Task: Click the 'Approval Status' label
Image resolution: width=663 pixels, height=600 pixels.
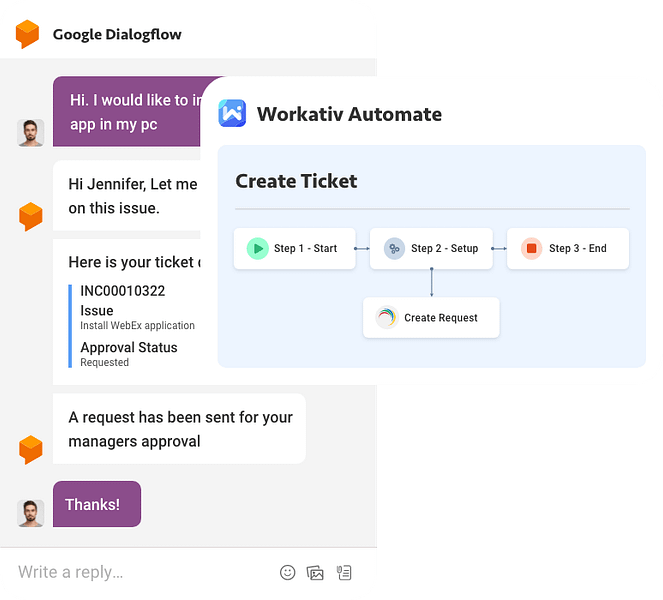Action: click(x=129, y=348)
